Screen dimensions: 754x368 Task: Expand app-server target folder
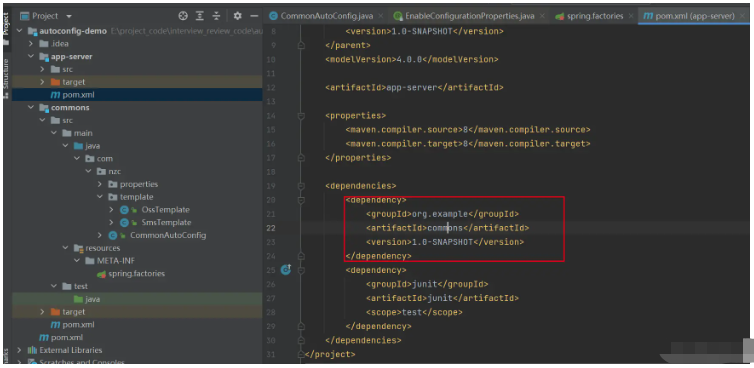coord(42,82)
